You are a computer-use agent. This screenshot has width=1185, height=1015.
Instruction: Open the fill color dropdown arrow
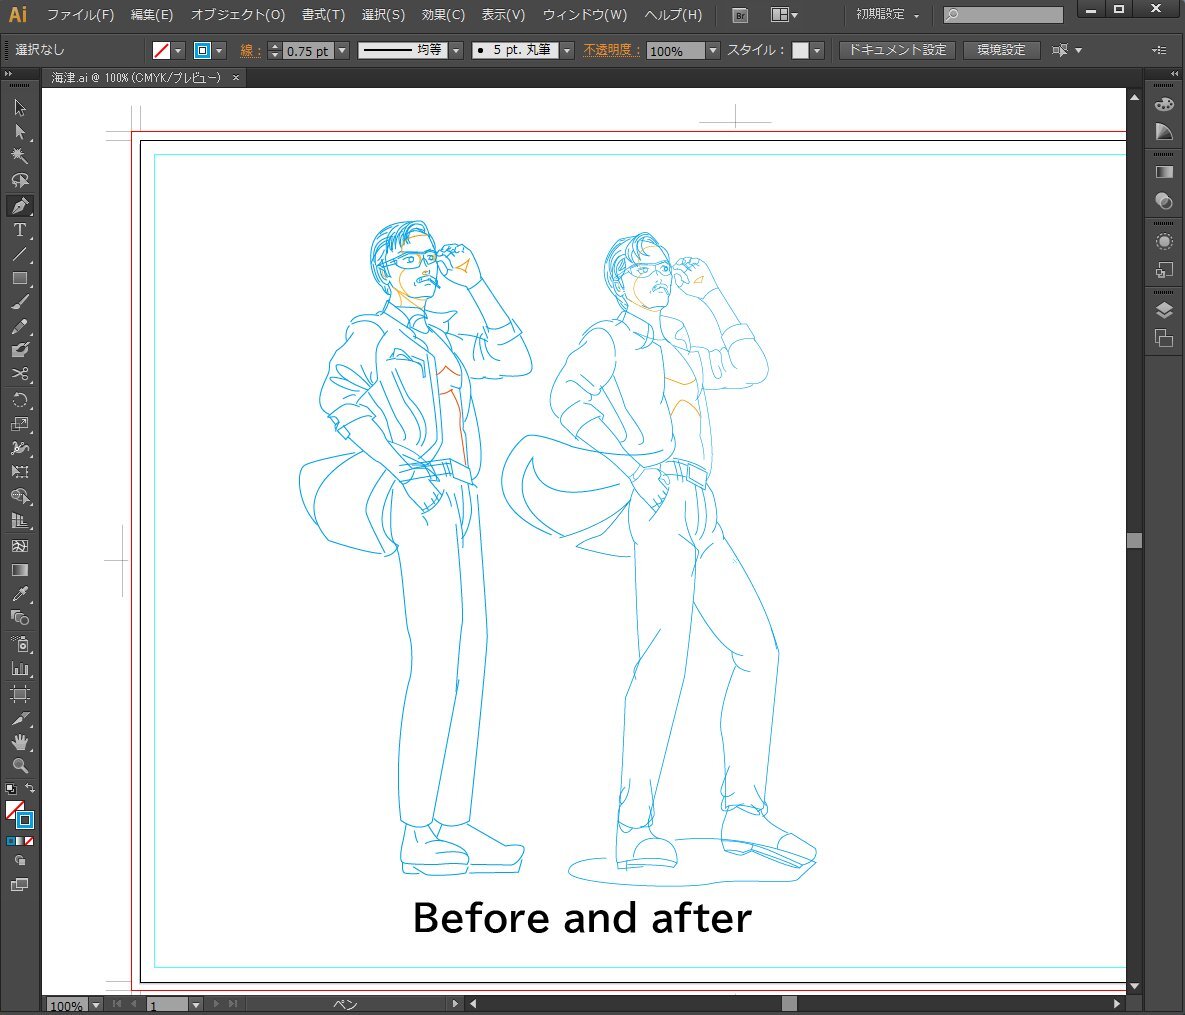pyautogui.click(x=178, y=51)
